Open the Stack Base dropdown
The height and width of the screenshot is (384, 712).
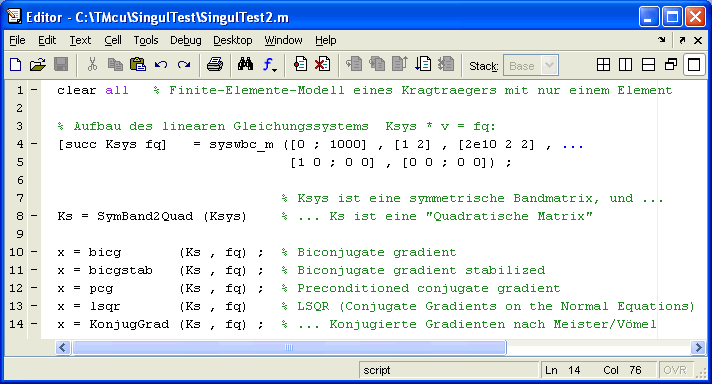pos(530,66)
